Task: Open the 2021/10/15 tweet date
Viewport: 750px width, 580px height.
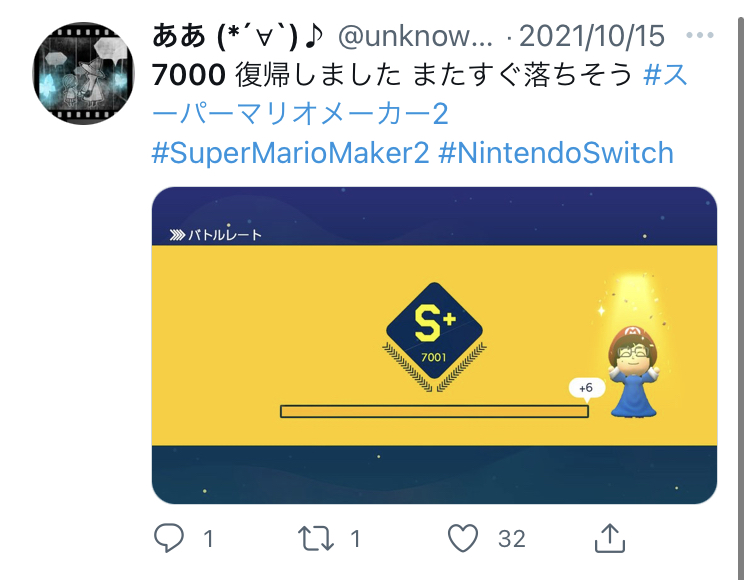Action: pos(592,36)
